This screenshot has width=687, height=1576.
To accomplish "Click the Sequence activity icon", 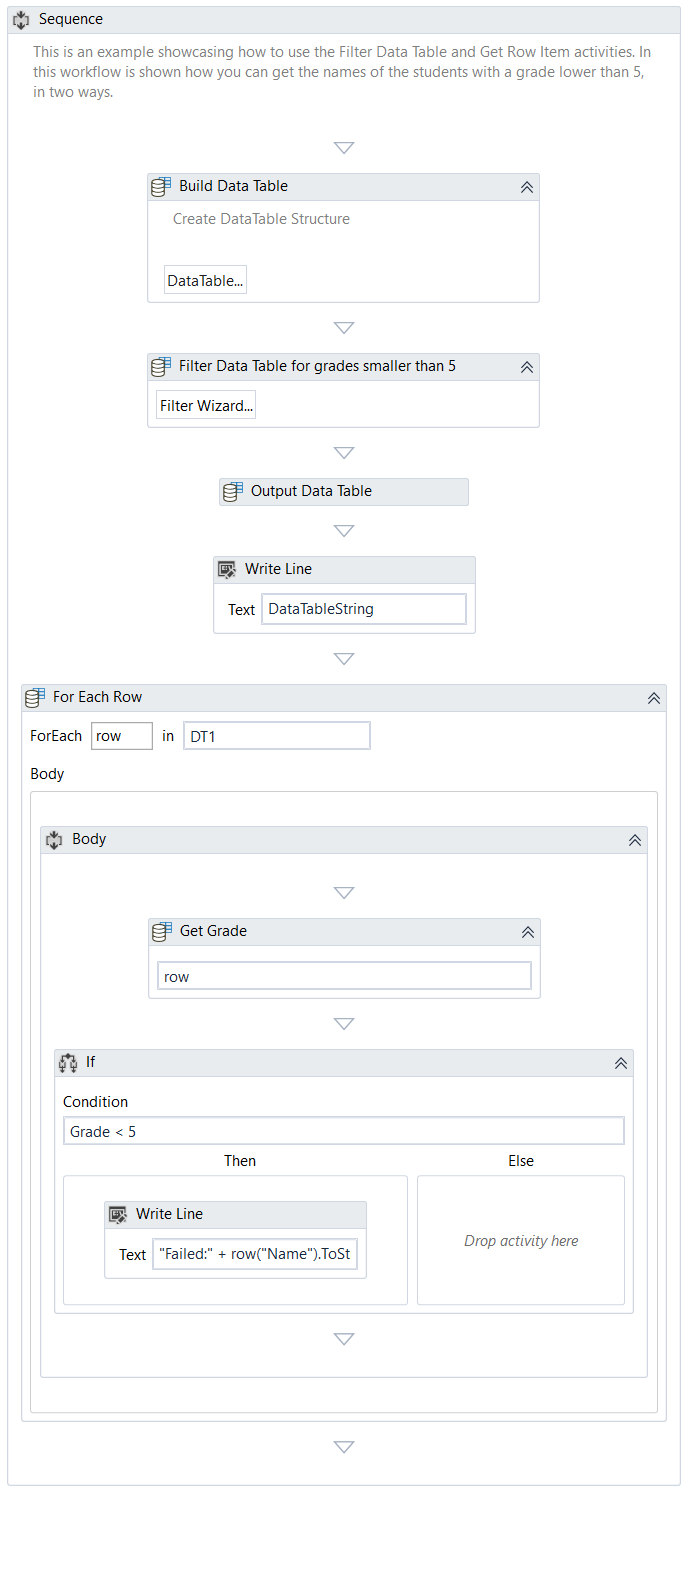I will click(x=21, y=20).
